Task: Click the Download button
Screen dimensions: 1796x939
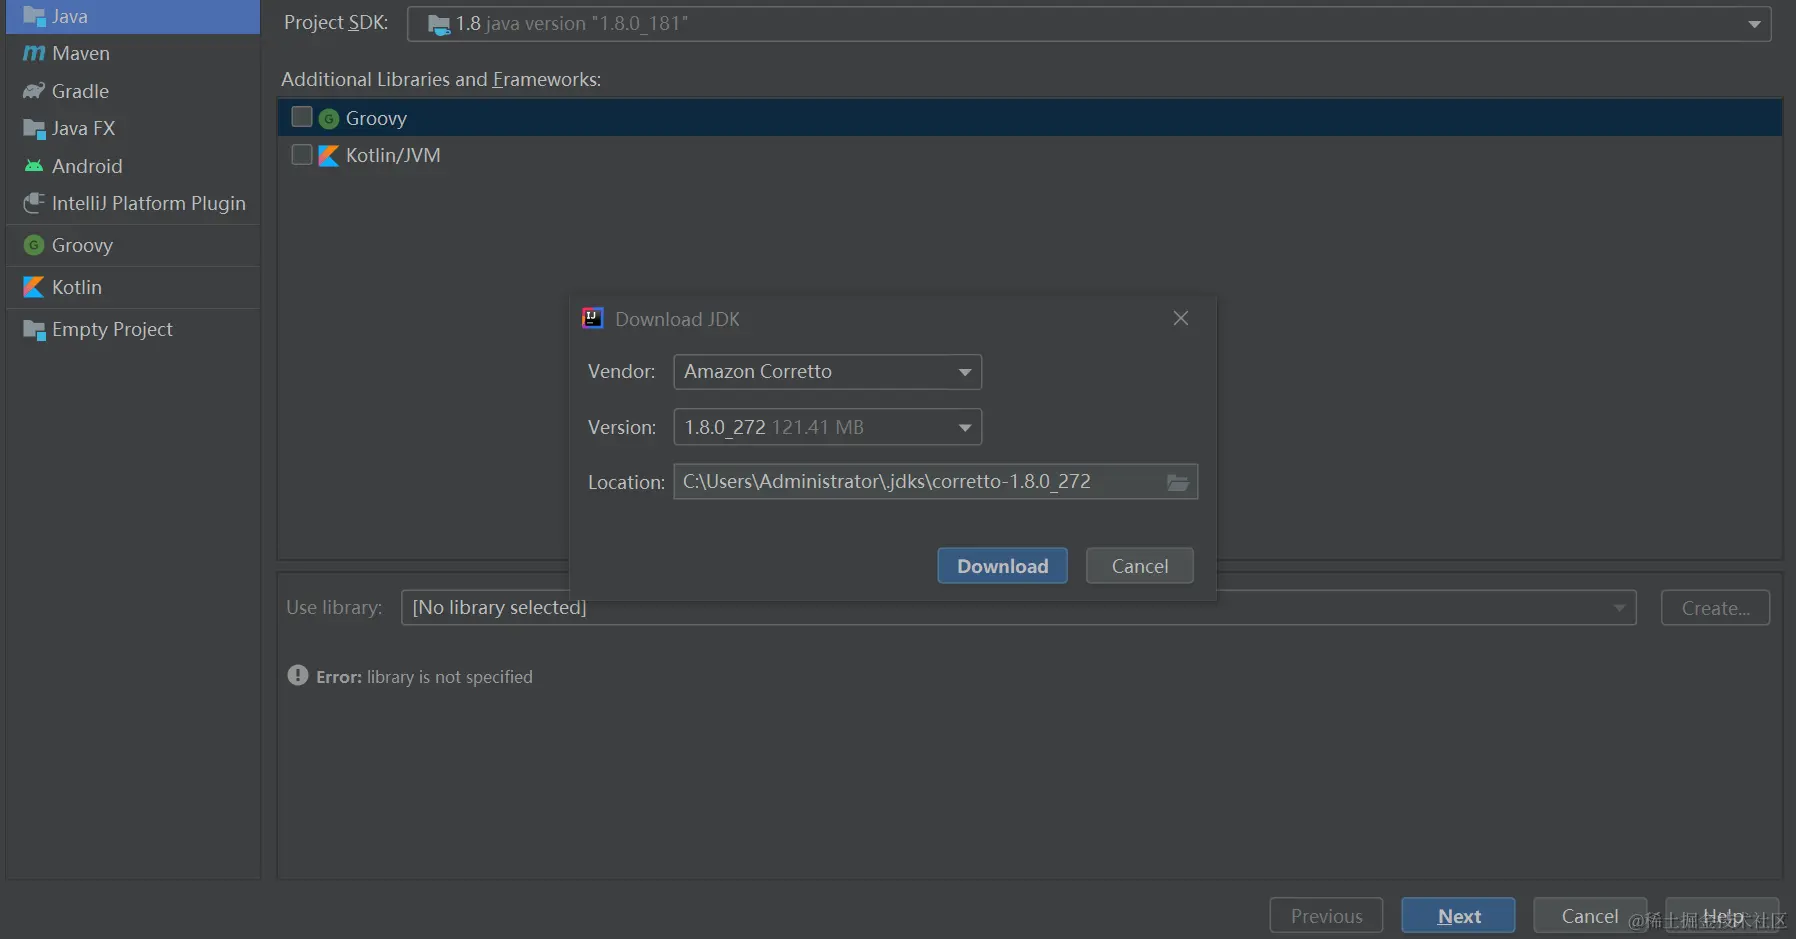Action: (x=1003, y=566)
